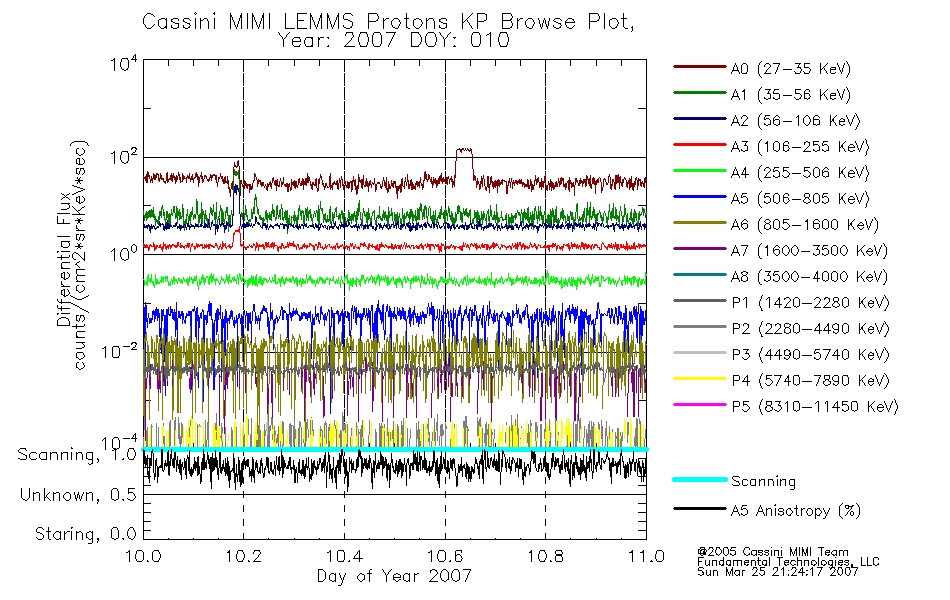
Task: Click the P4 (5740-7890 KeV) yellow legend line
Action: 700,379
